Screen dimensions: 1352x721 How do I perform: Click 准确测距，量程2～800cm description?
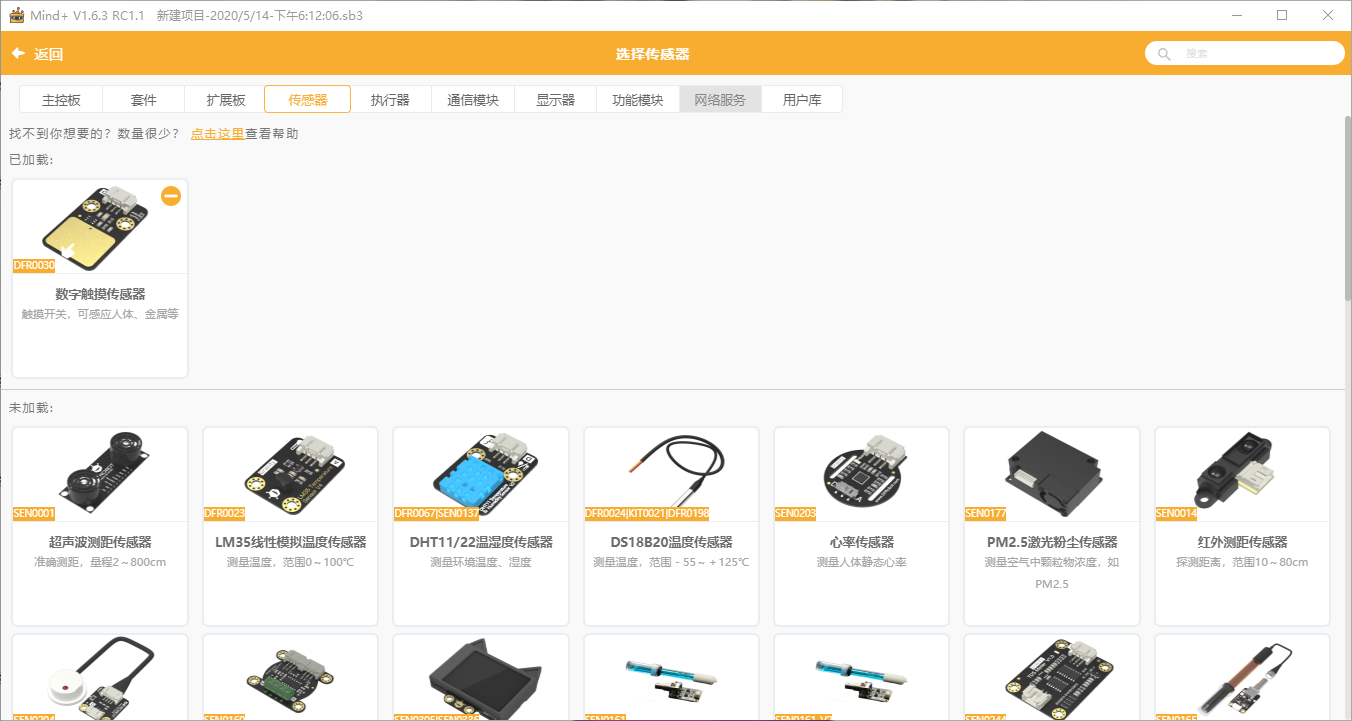pyautogui.click(x=100, y=562)
